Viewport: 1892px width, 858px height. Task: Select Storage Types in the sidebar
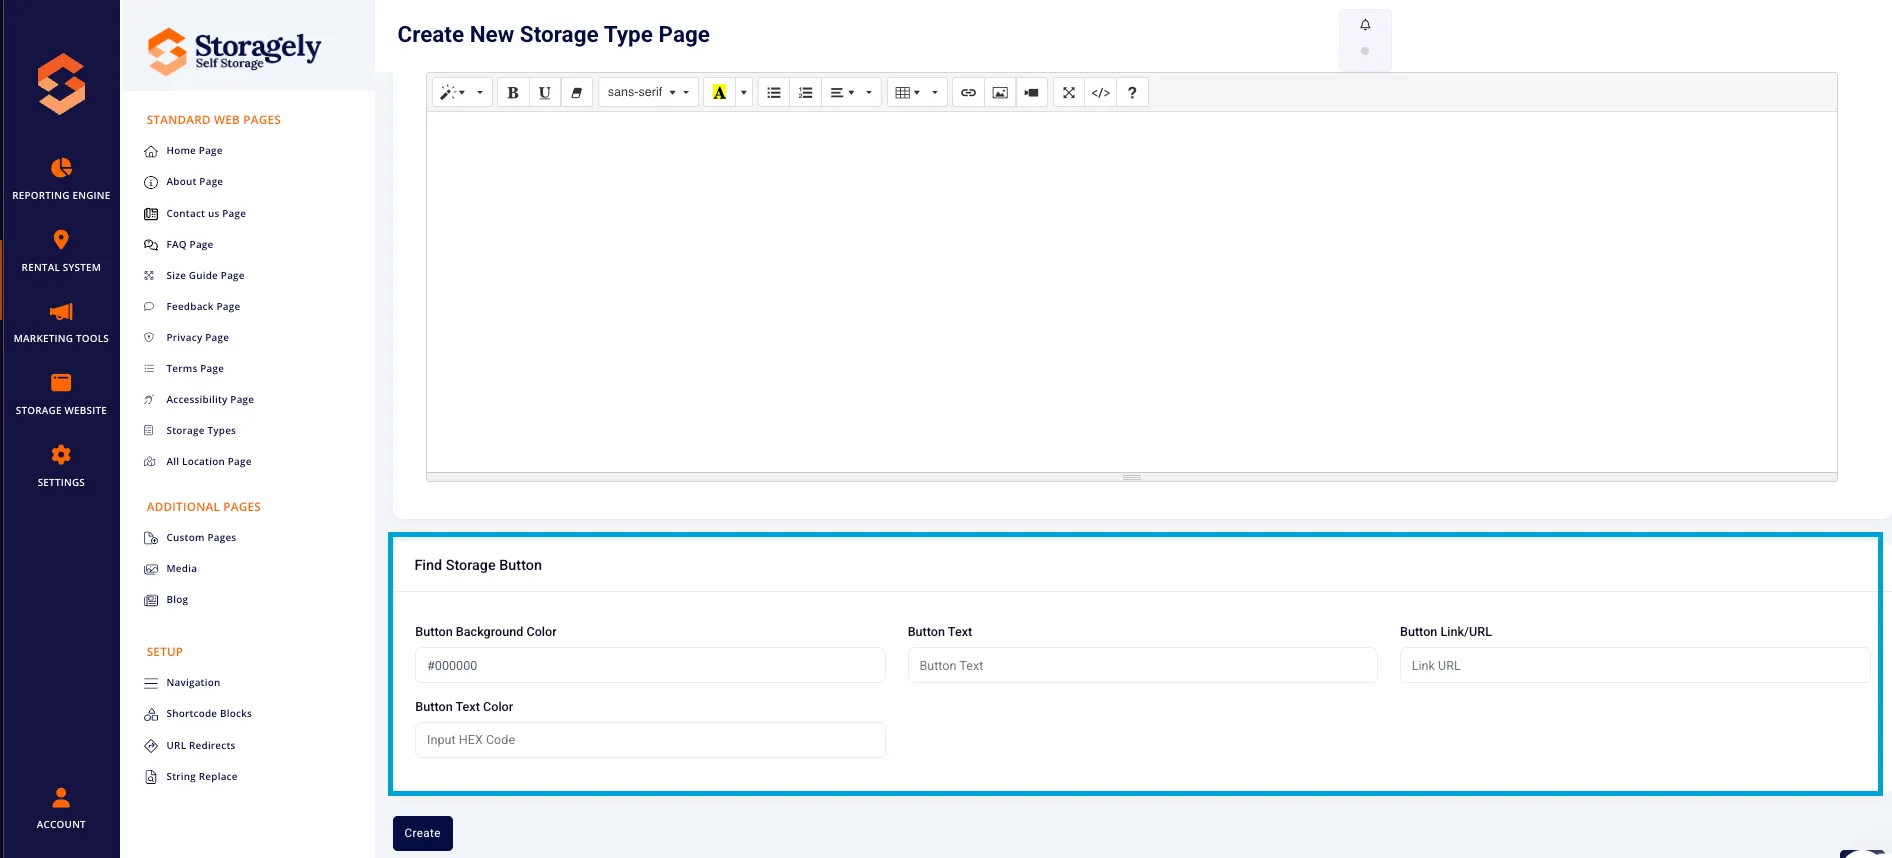(x=201, y=431)
